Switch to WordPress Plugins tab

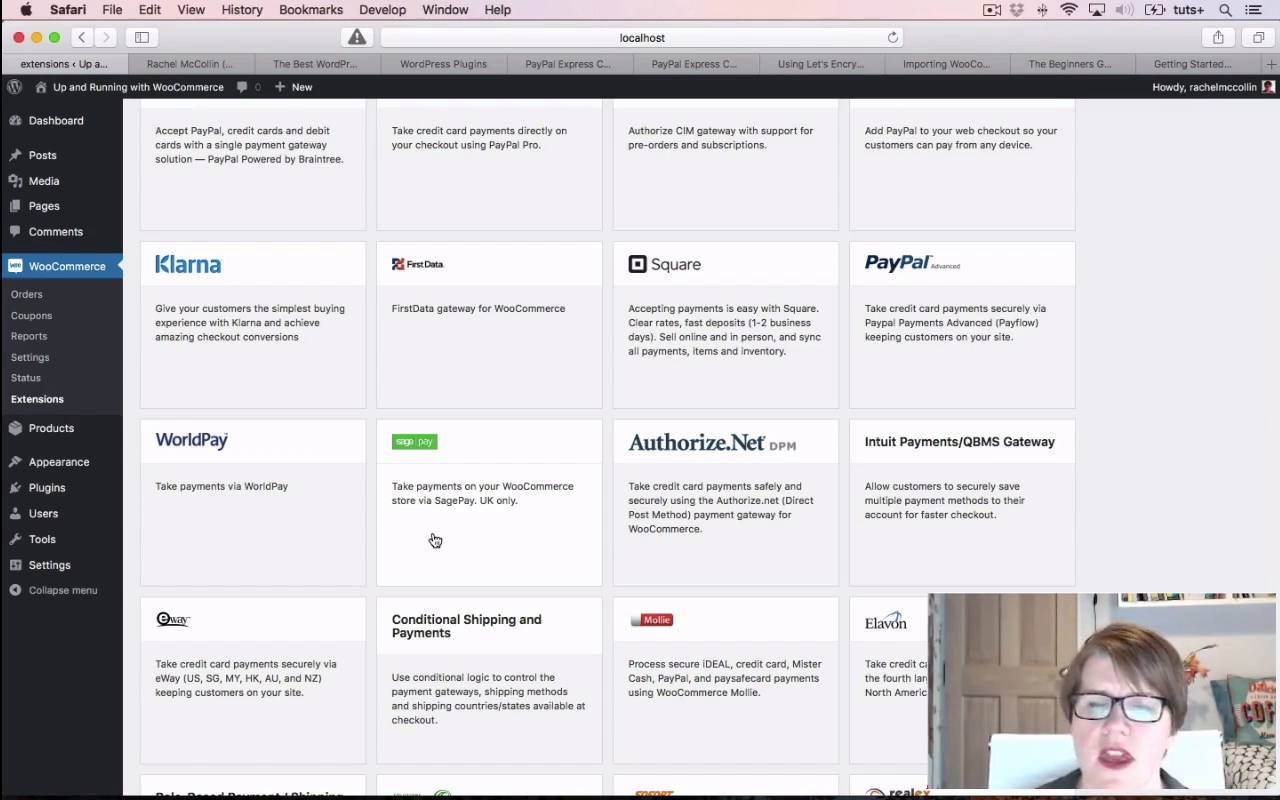coord(443,64)
